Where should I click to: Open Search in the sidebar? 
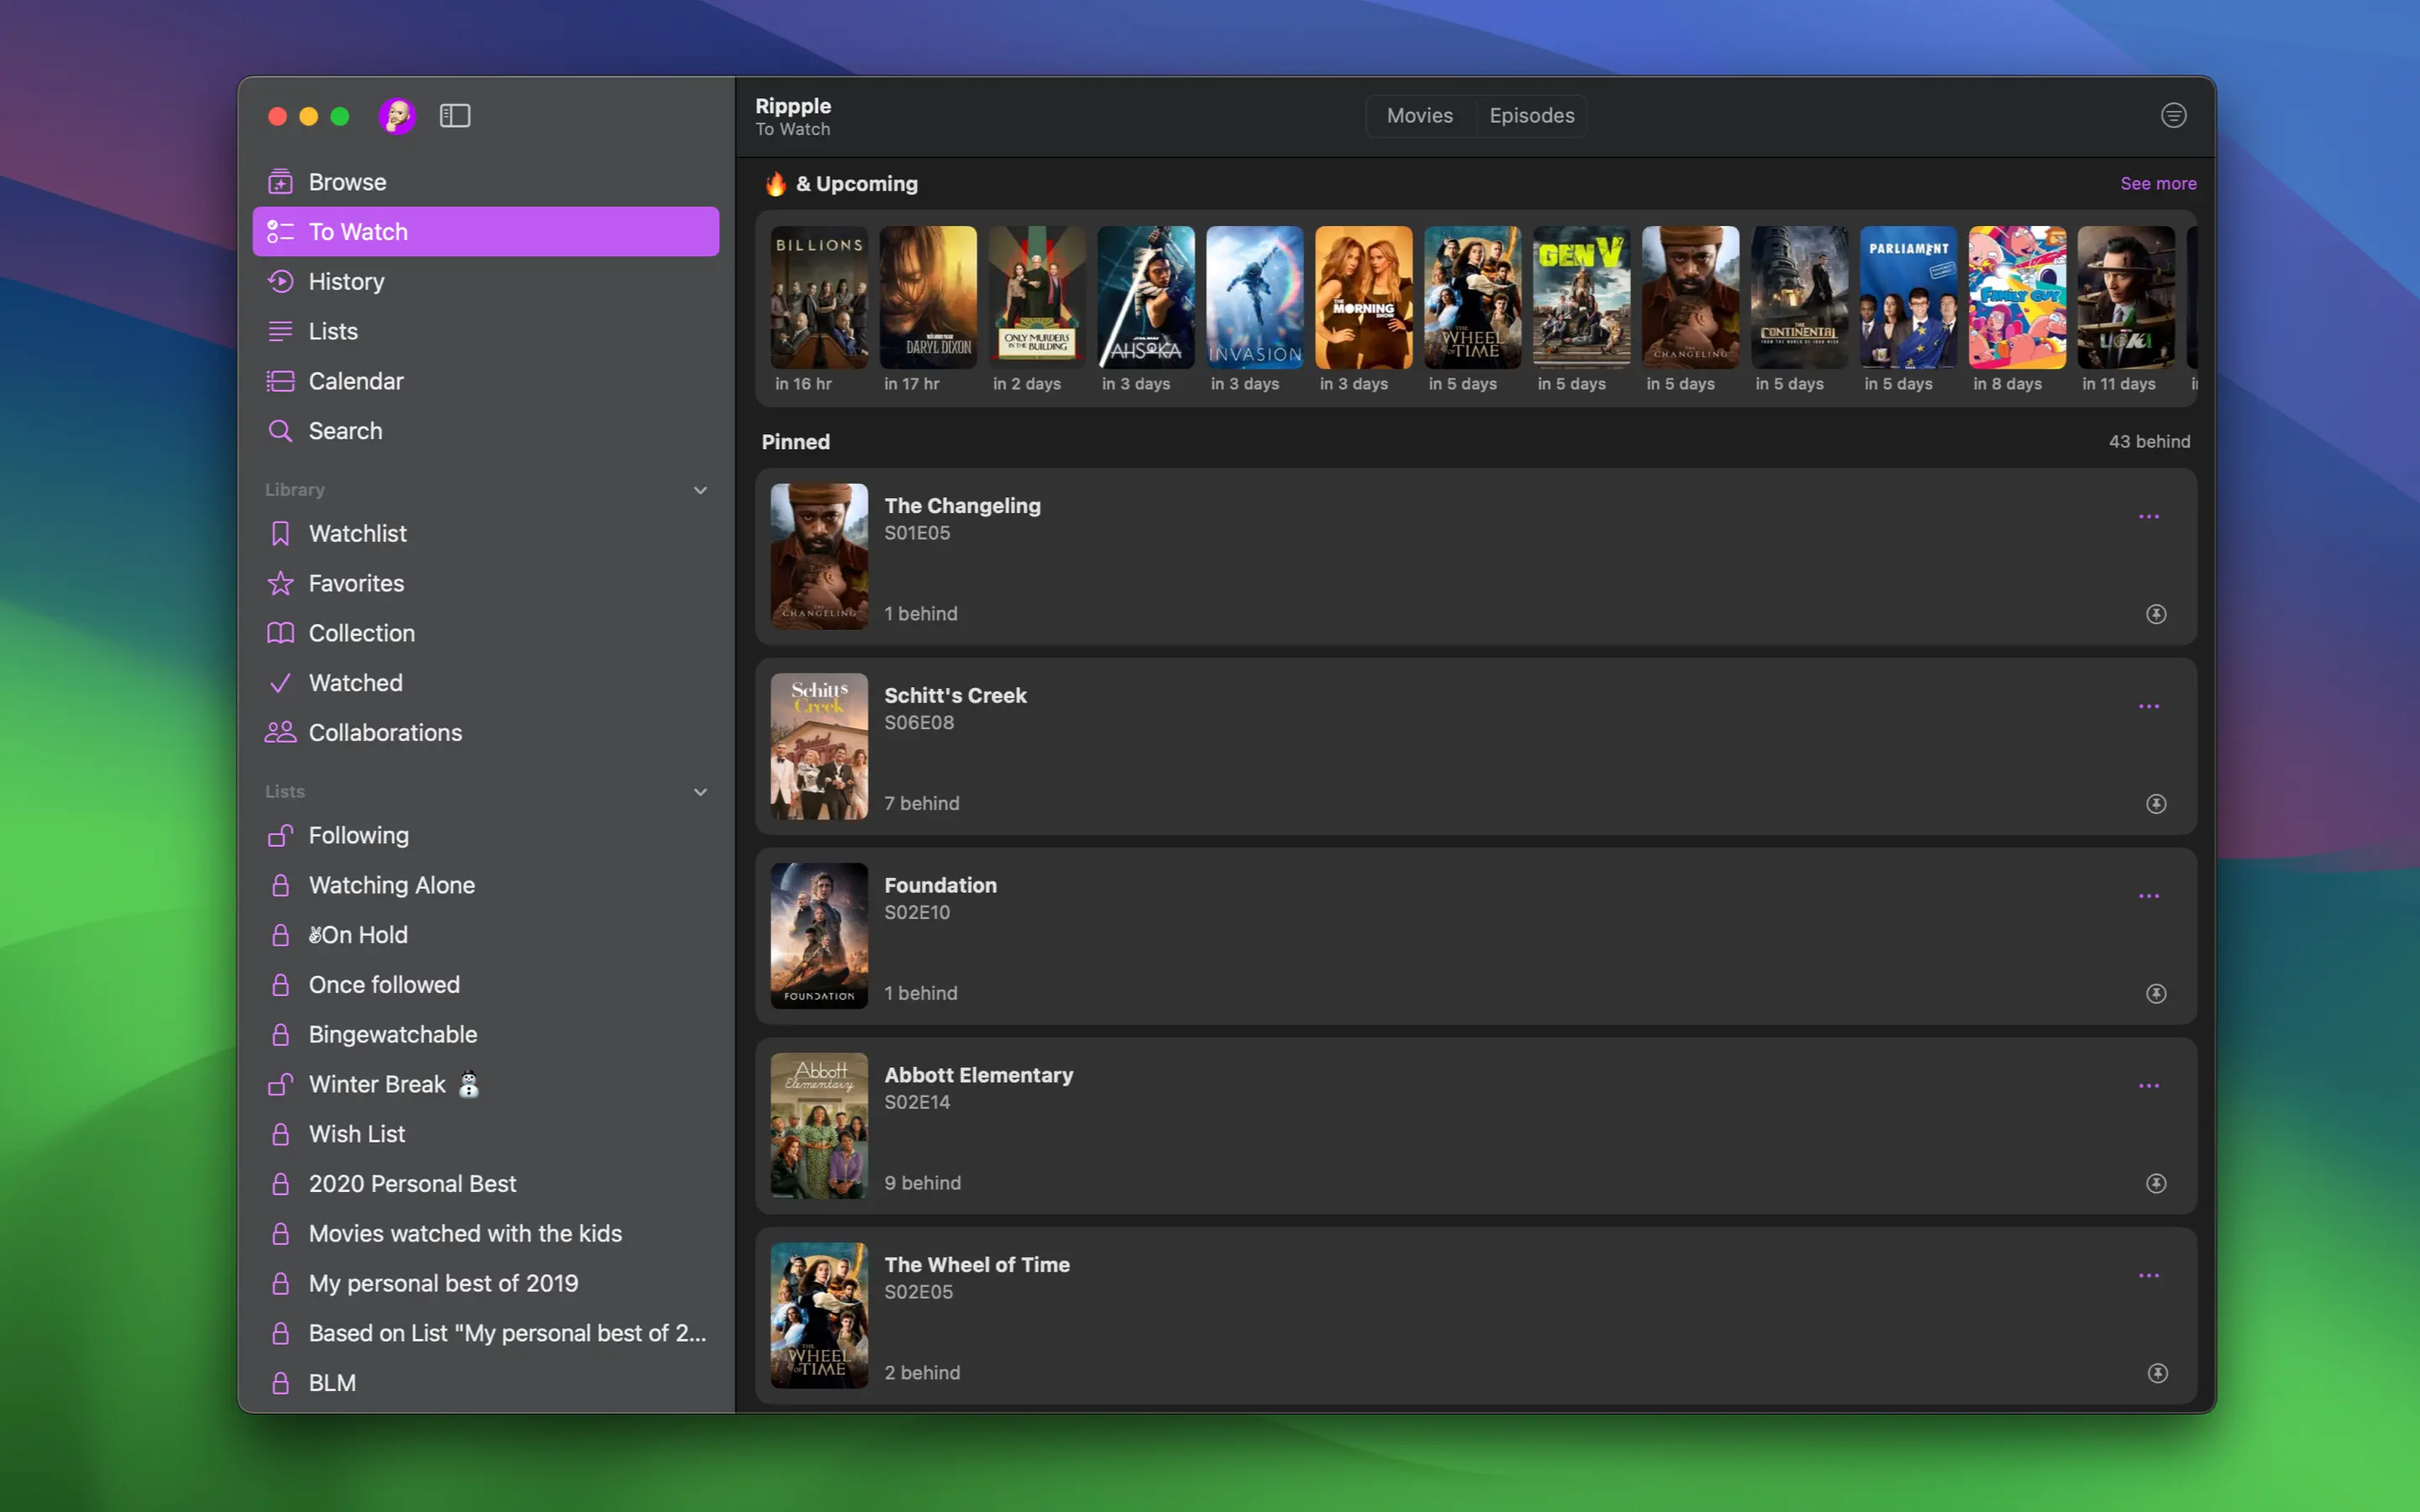click(345, 431)
